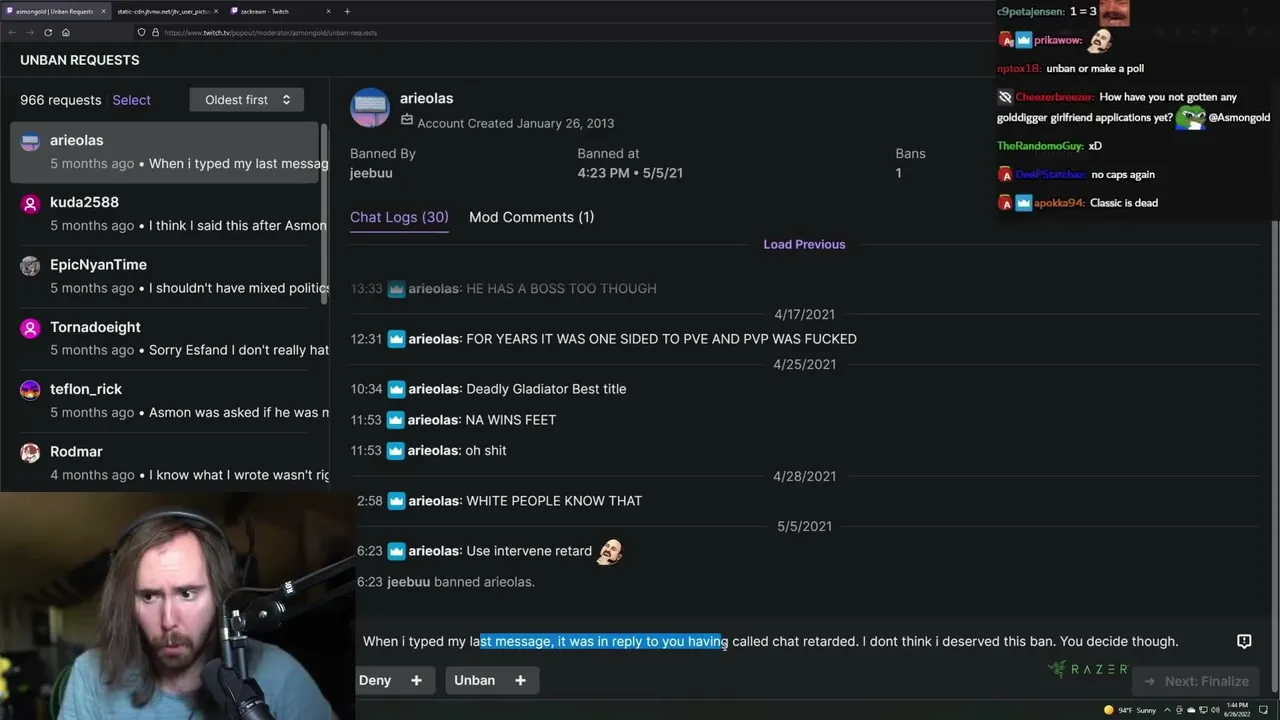Open the kuda2588 unban request
This screenshot has height=720, width=1280.
point(165,214)
